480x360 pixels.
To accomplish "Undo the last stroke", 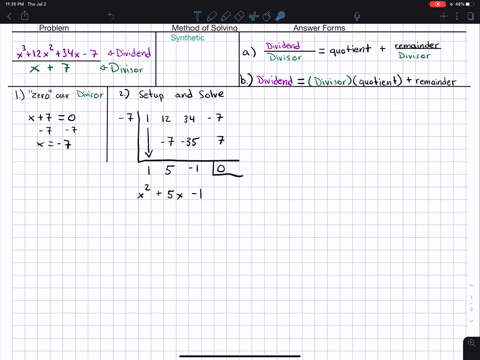I will tap(111, 16).
